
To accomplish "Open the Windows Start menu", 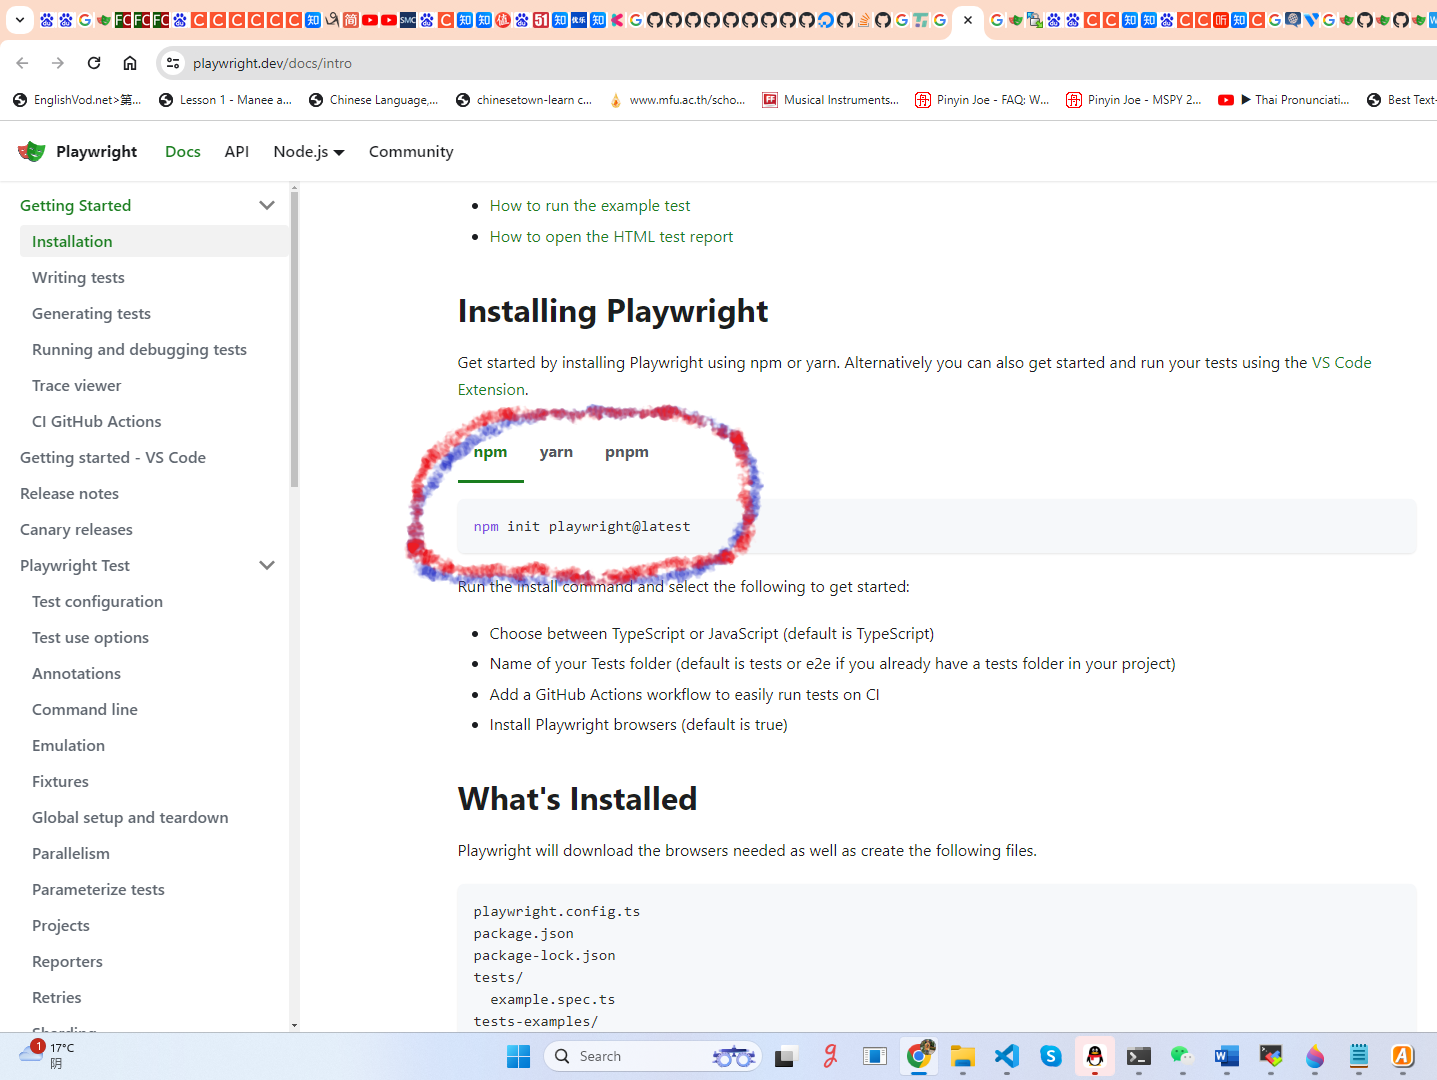I will [518, 1056].
